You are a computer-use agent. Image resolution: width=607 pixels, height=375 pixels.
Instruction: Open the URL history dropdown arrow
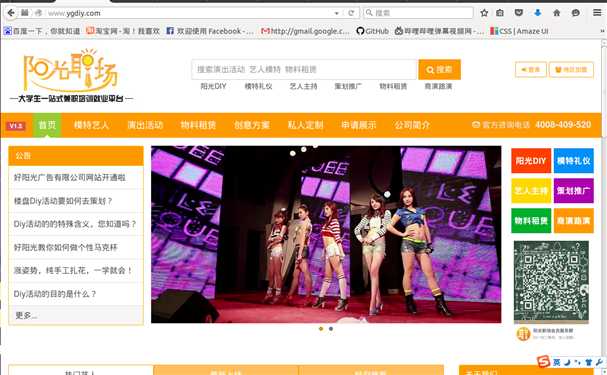[336, 13]
